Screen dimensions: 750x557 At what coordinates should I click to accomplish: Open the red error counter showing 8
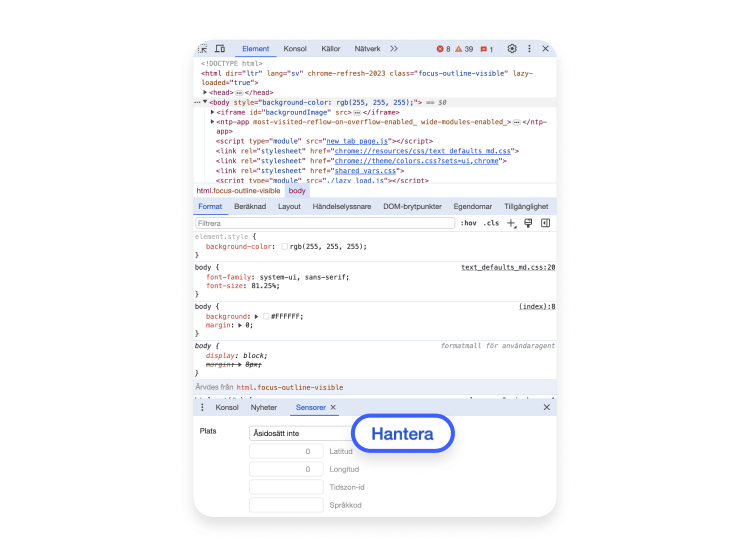(x=443, y=49)
